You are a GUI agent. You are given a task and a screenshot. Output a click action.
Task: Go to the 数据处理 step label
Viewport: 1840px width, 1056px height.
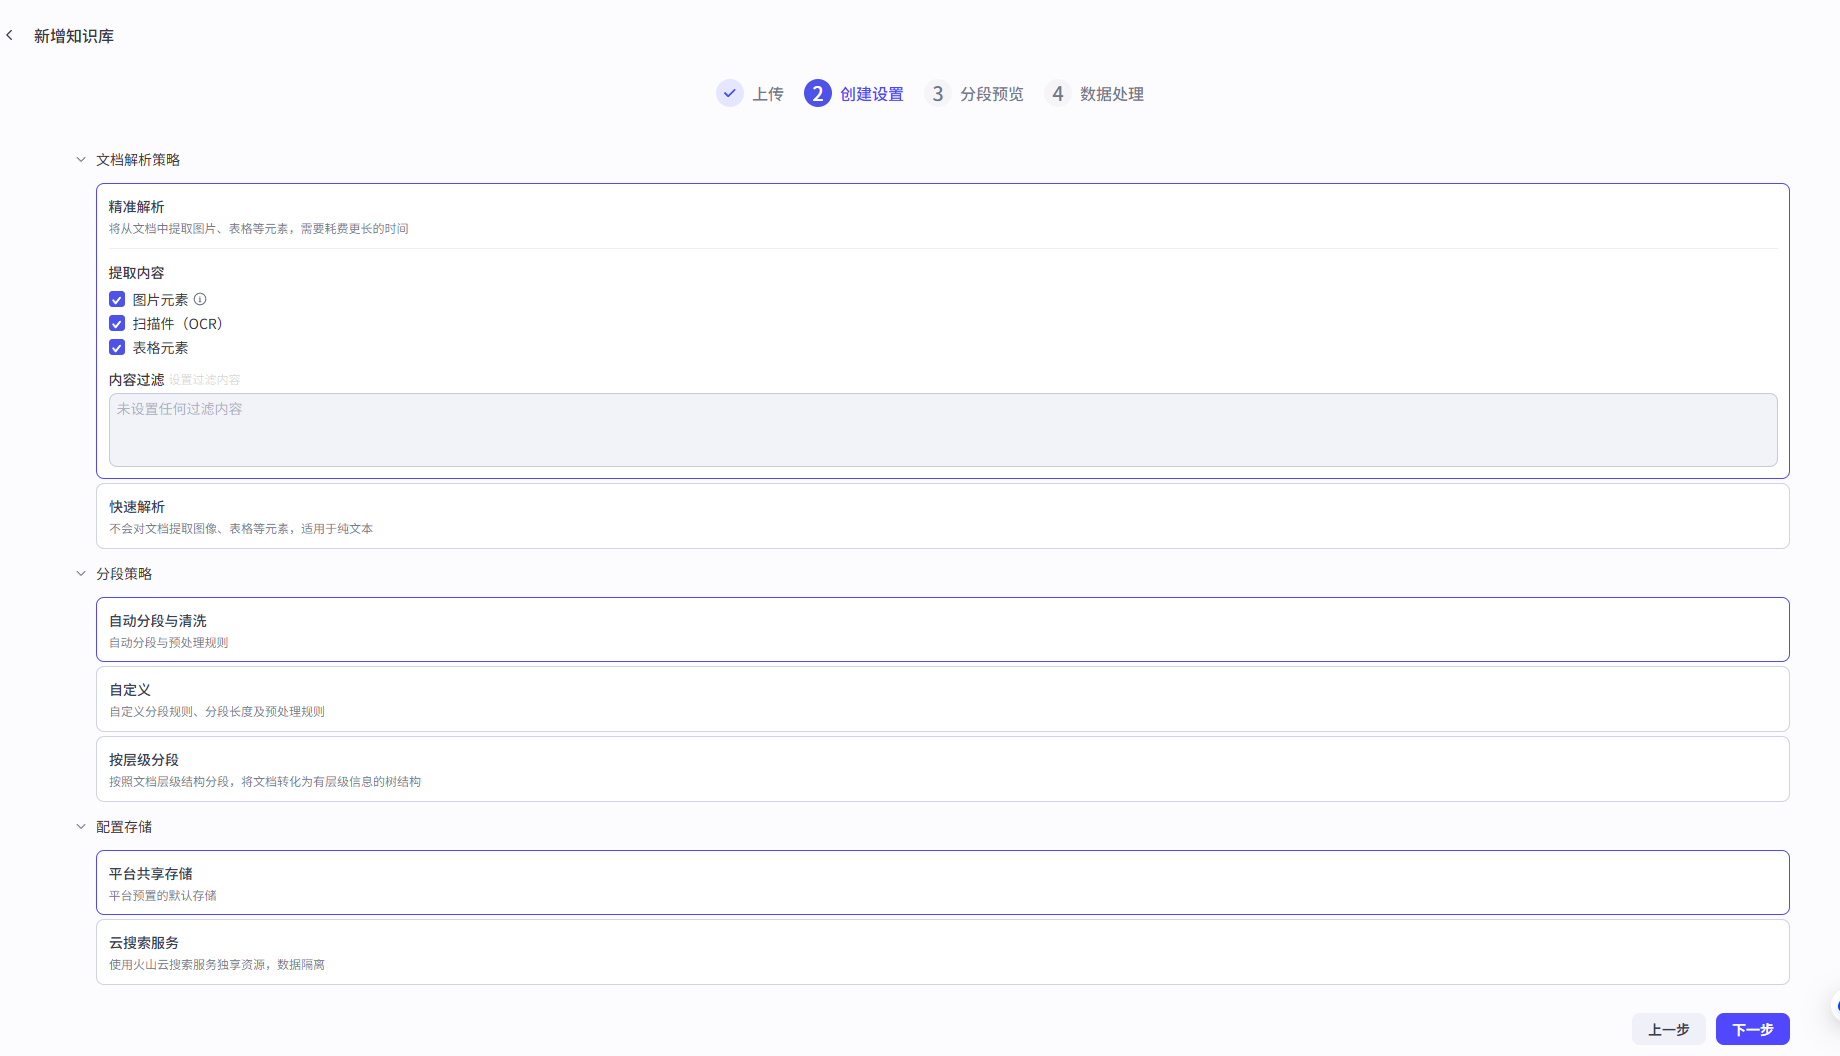point(1112,93)
